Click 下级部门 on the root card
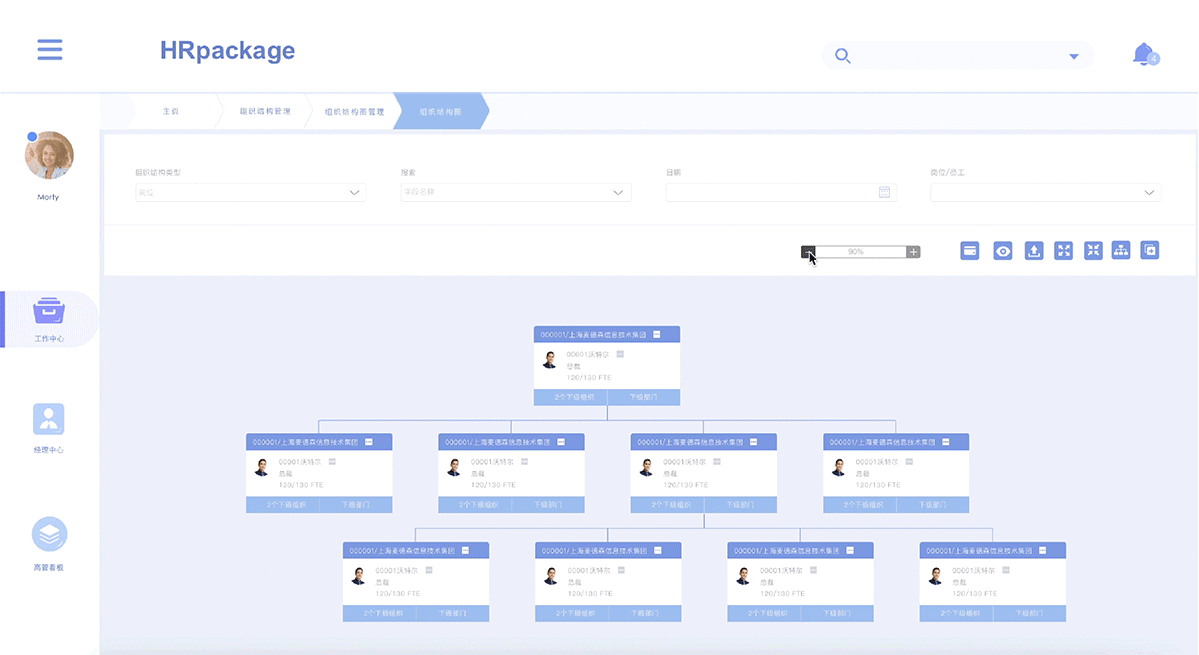 [x=644, y=397]
